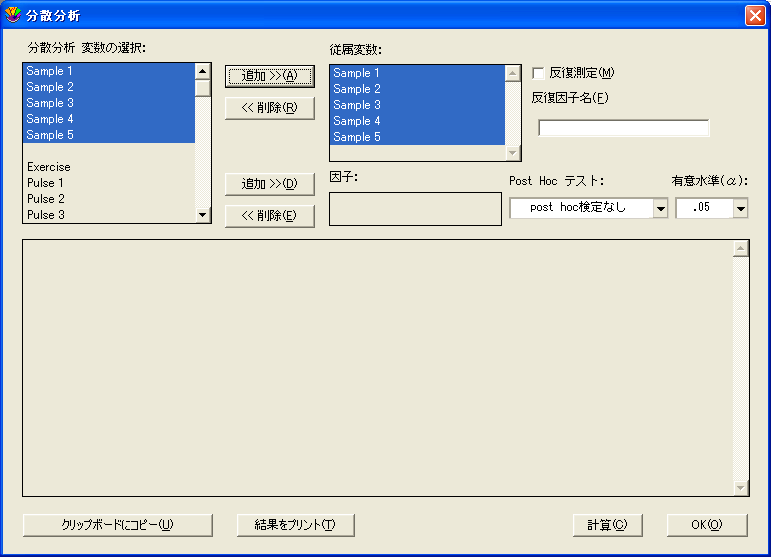
Task: Select Sample 1 in variable selection list
Action: [x=109, y=71]
